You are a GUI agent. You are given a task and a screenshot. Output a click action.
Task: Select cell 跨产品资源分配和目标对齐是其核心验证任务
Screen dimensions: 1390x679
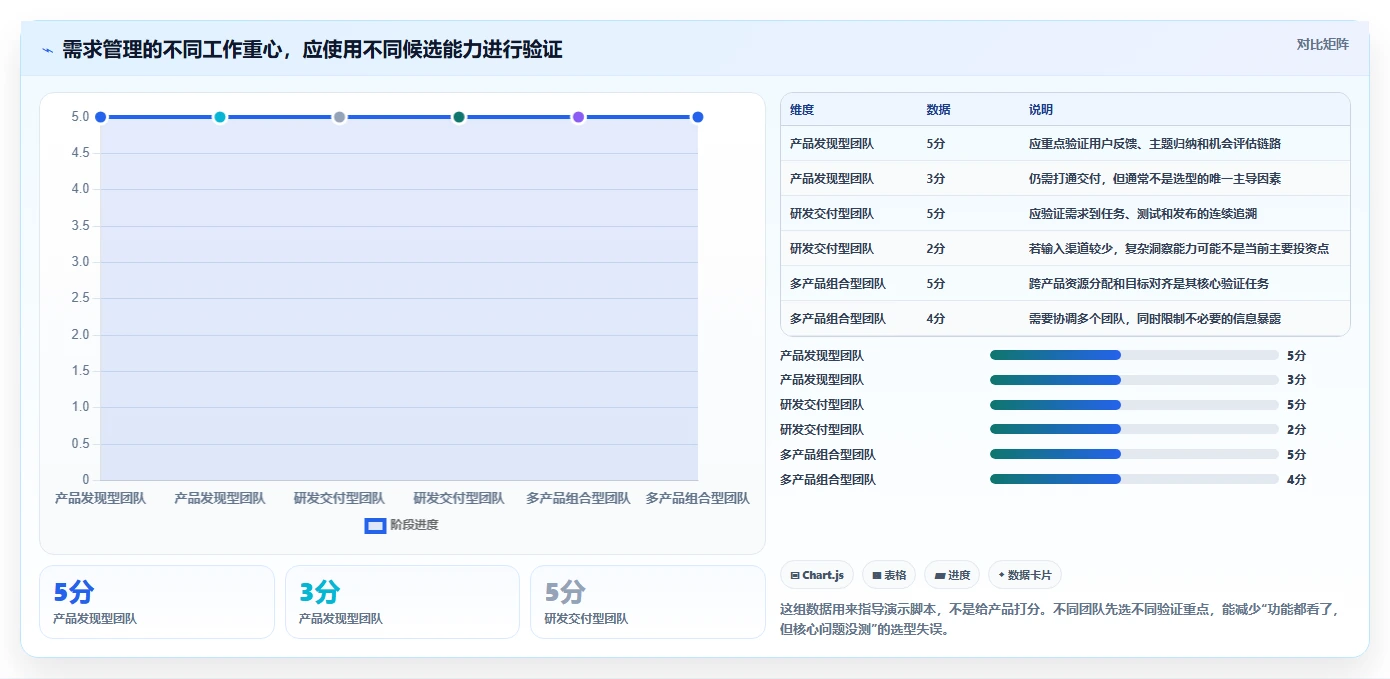tap(1149, 284)
